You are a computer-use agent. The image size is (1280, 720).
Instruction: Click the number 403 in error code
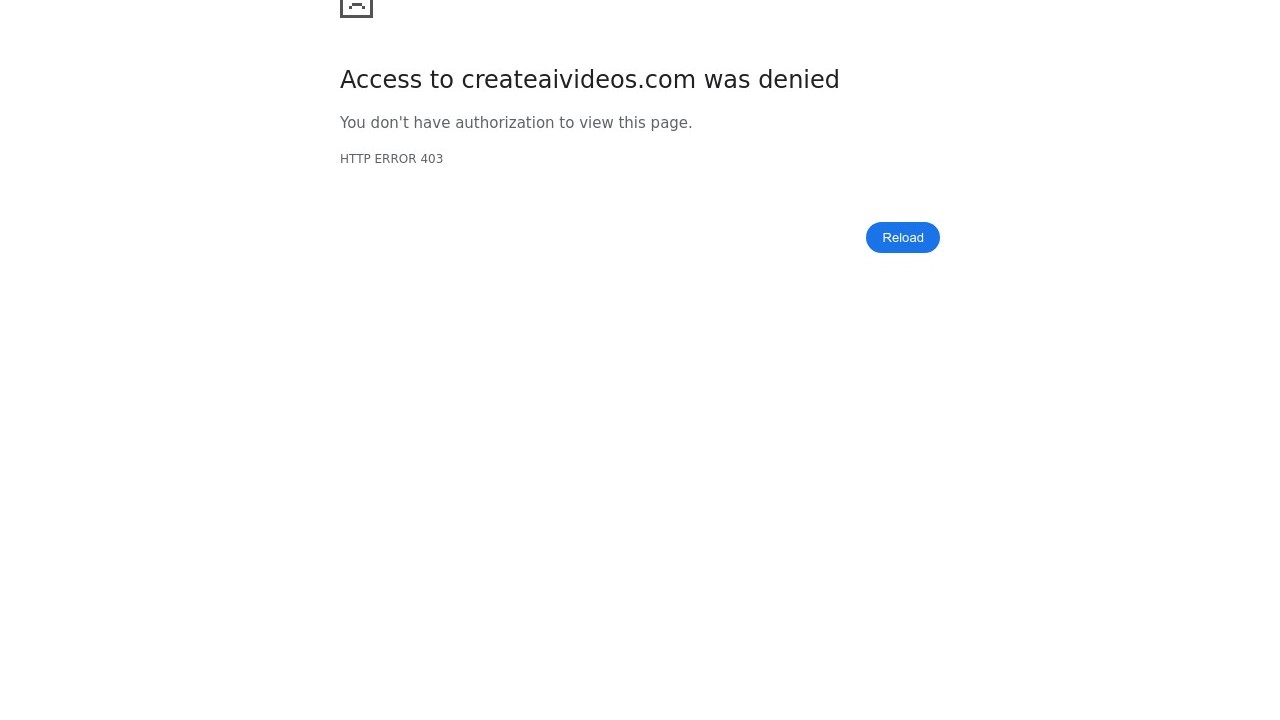pos(431,159)
